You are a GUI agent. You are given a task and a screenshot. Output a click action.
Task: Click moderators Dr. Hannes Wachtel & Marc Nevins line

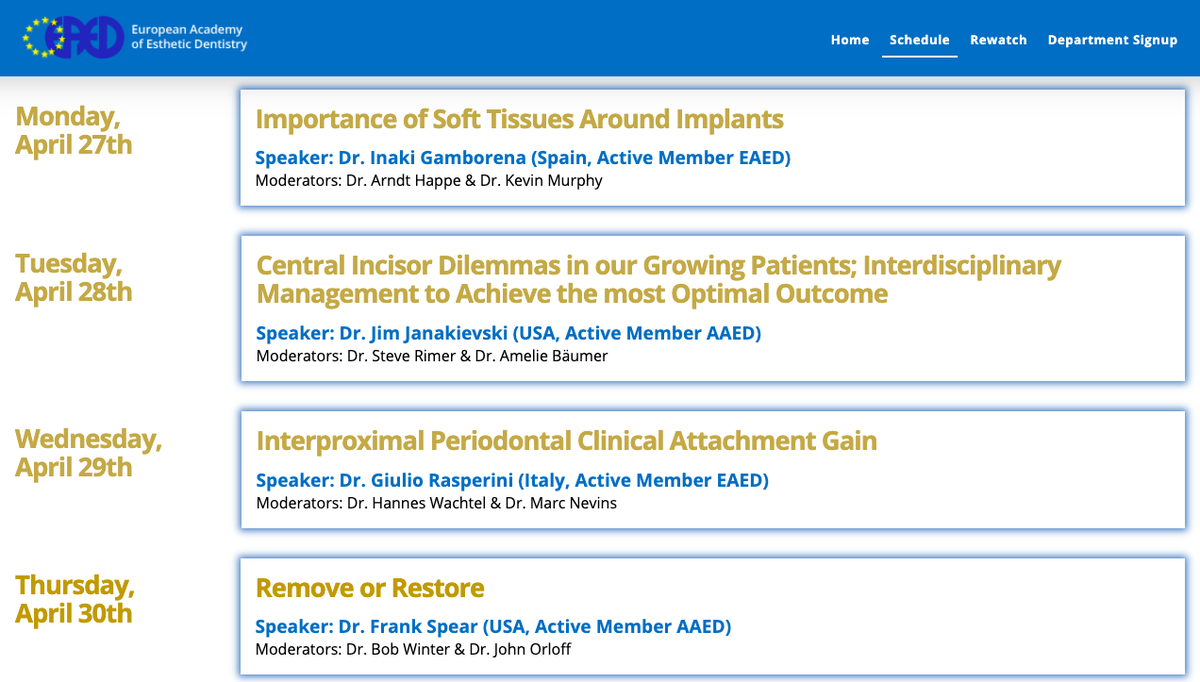[x=436, y=503]
